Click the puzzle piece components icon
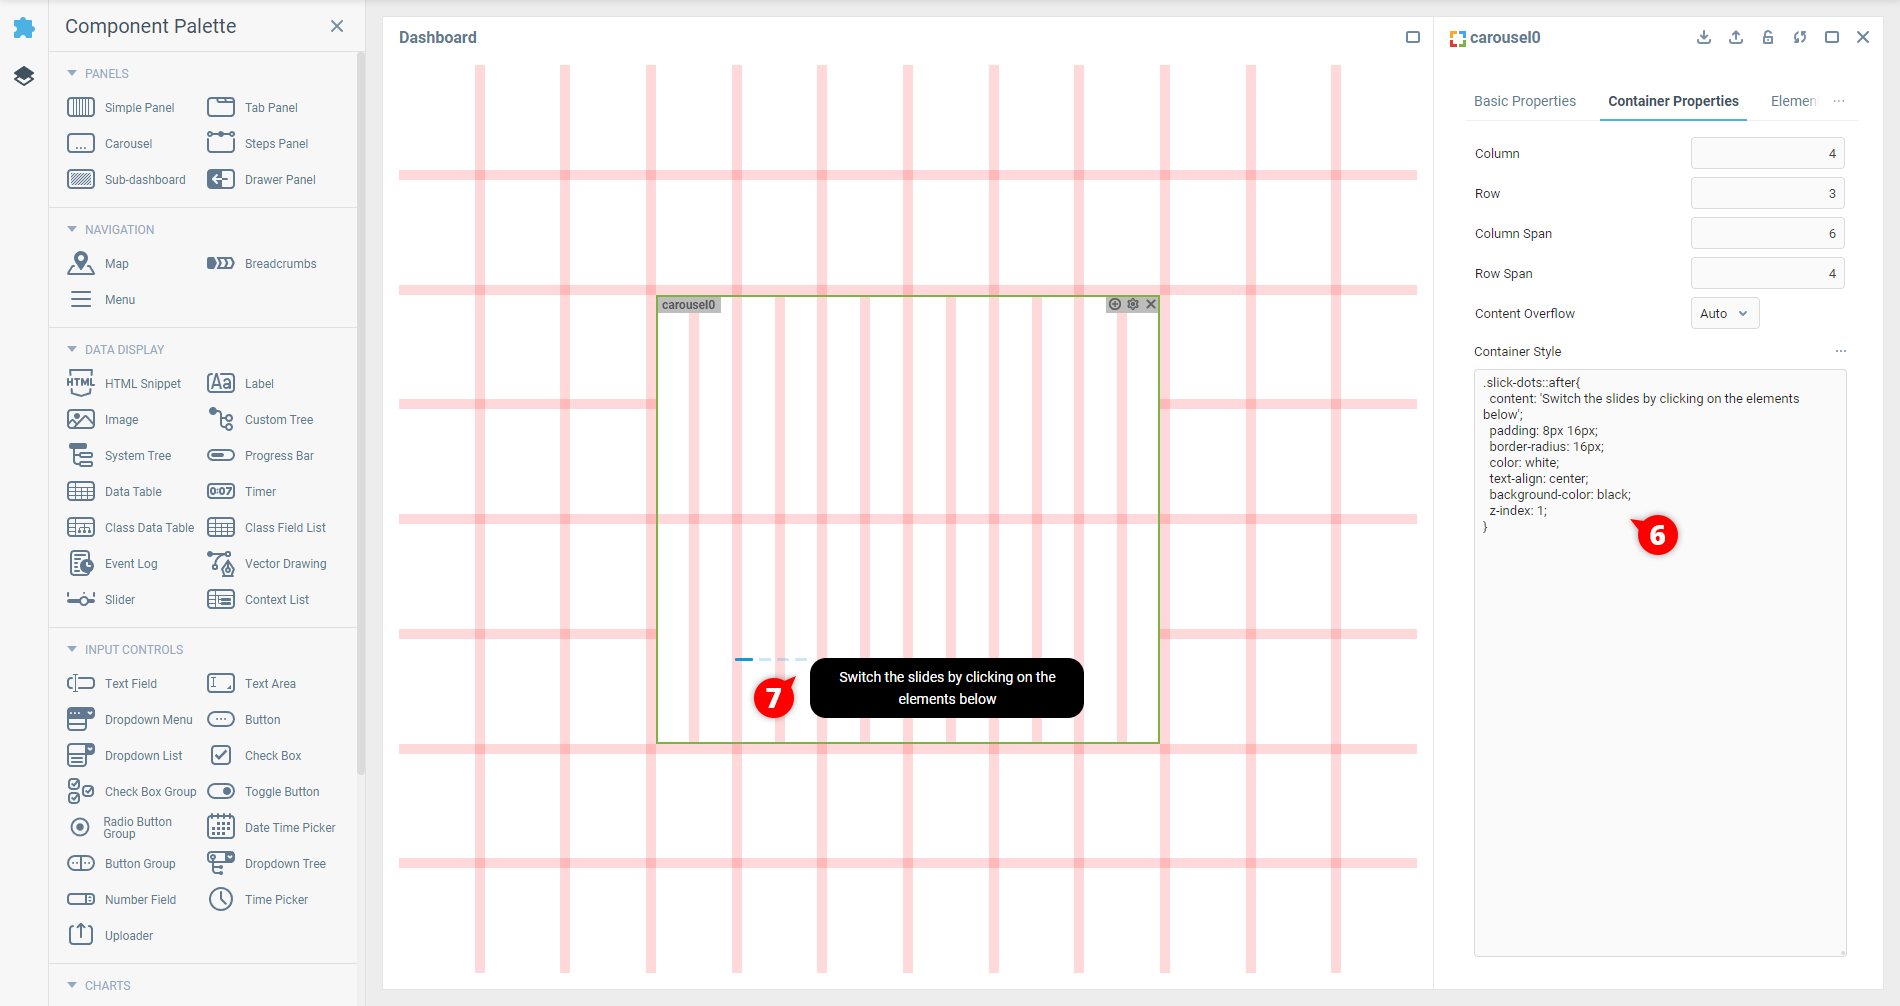The image size is (1900, 1006). [24, 28]
